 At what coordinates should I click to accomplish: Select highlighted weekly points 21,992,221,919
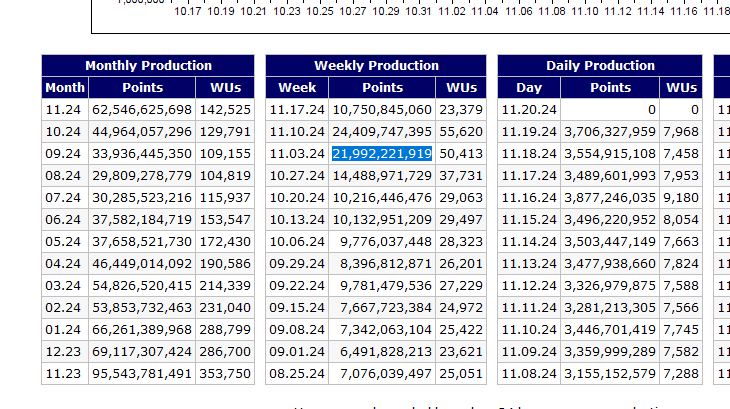click(x=382, y=154)
